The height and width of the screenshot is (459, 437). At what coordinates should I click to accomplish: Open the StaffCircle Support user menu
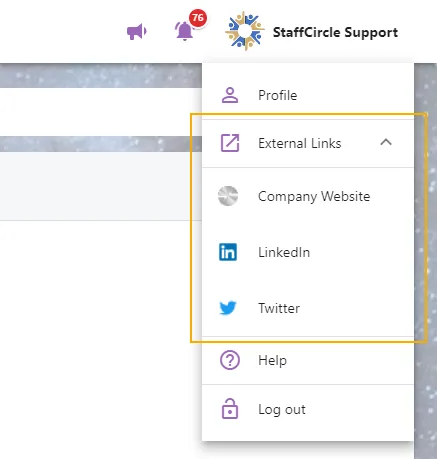[335, 32]
